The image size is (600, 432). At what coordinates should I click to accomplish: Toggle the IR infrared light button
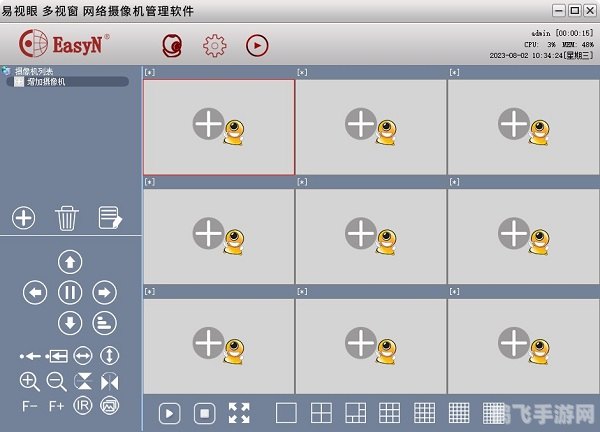[83, 406]
